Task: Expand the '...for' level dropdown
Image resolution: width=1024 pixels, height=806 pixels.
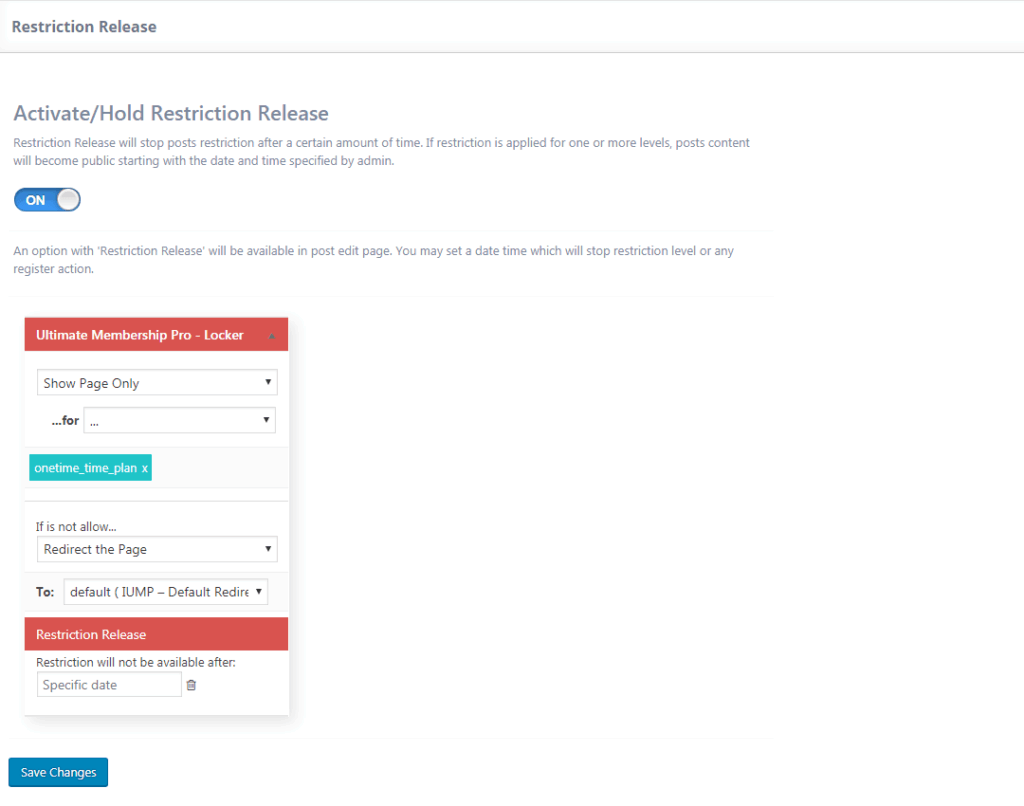Action: pyautogui.click(x=180, y=421)
